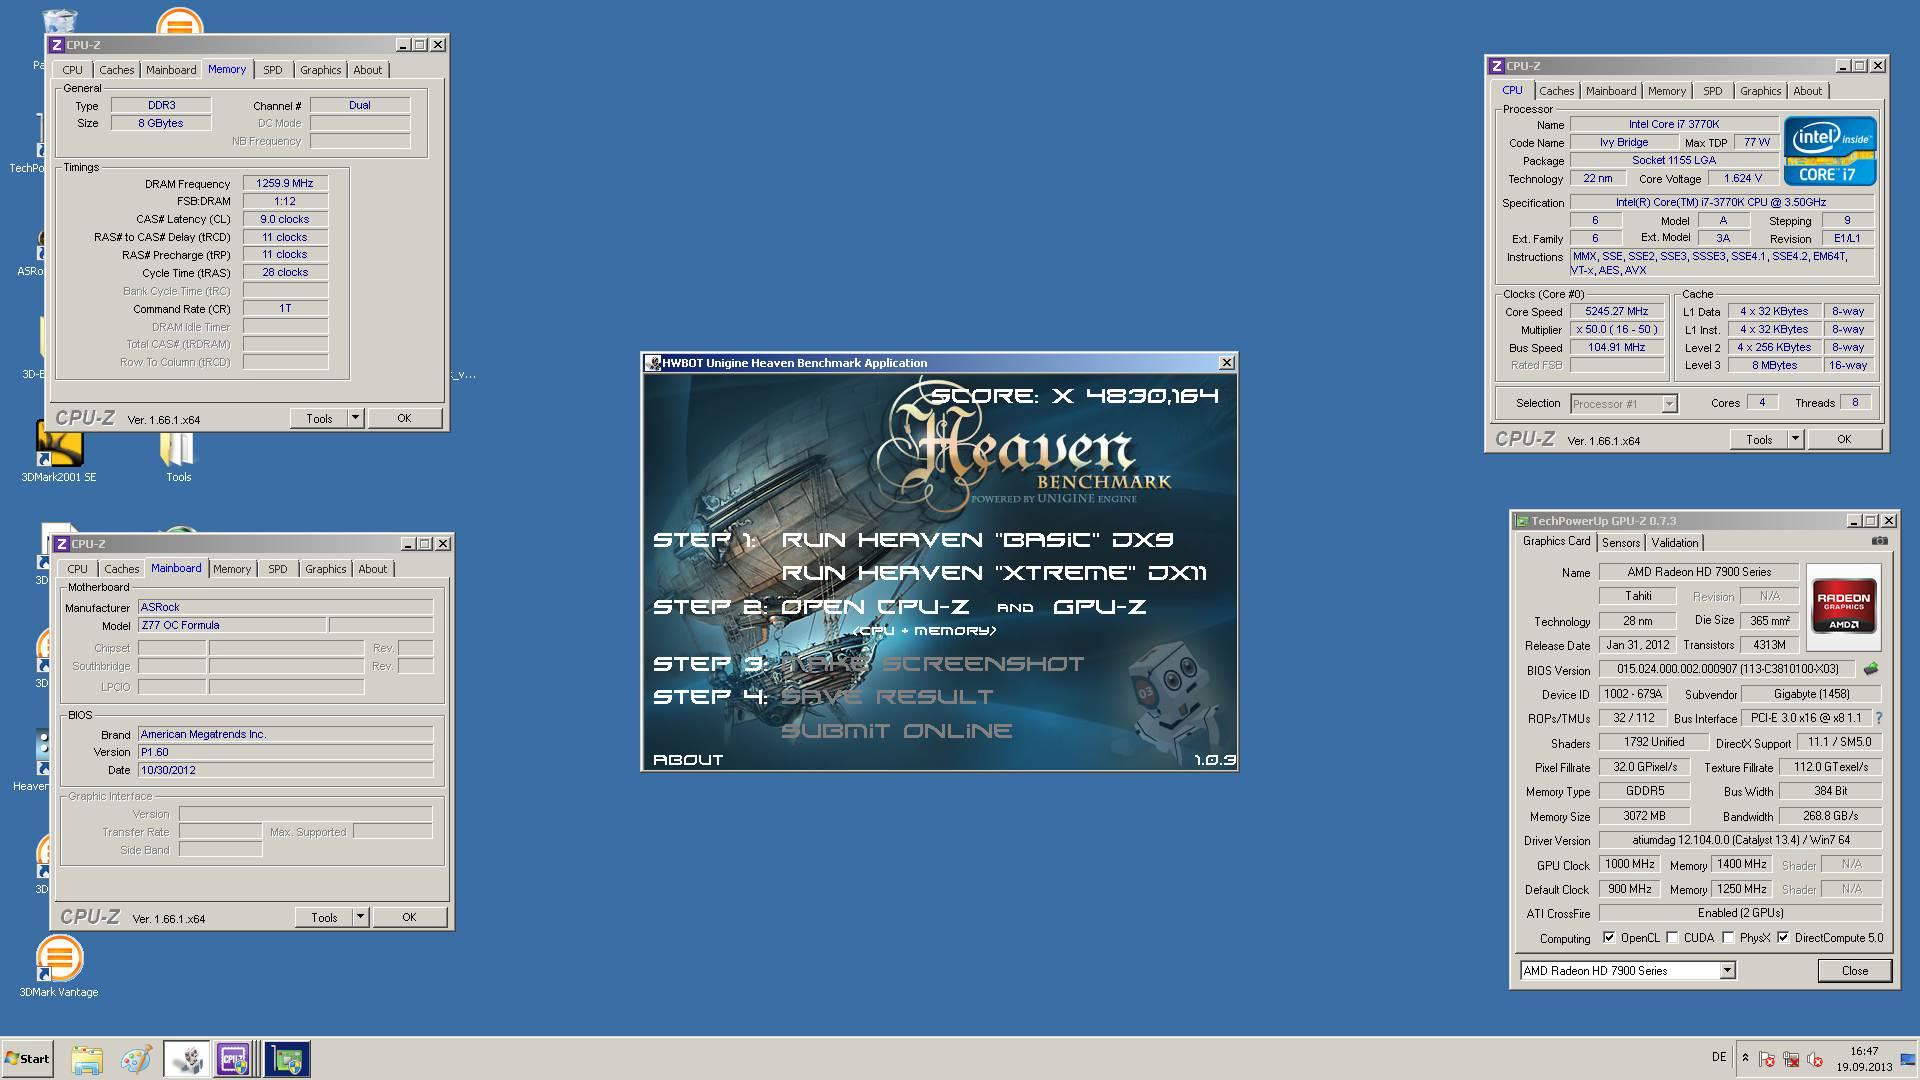Click the volume speaker tray icon
Image resolution: width=1920 pixels, height=1080 pixels.
(1815, 1059)
